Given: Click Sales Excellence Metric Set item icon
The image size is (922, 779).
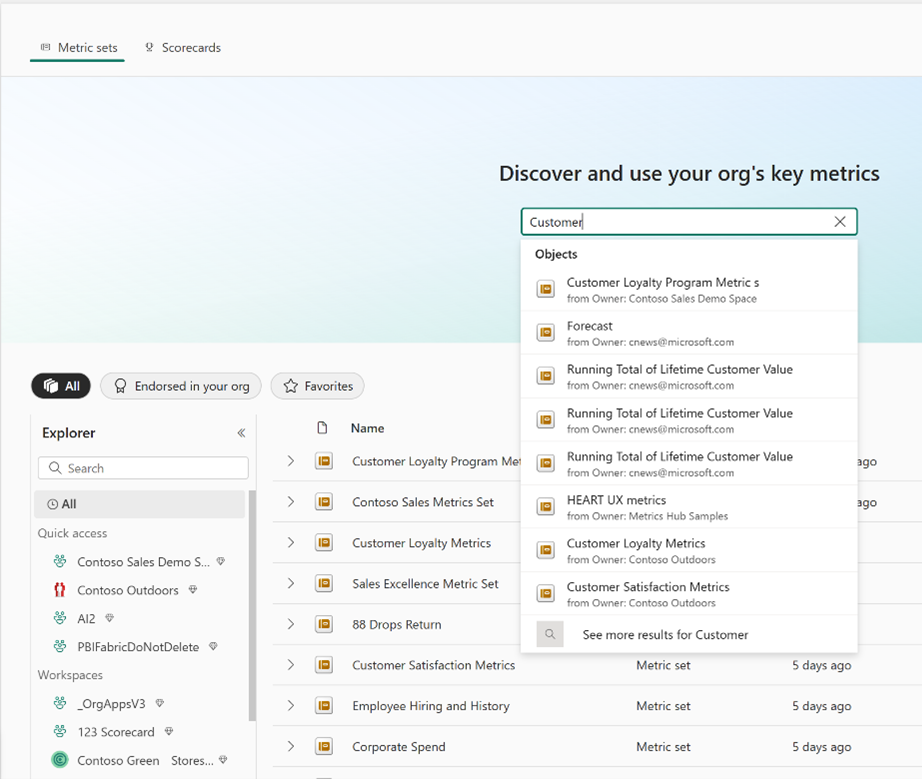Looking at the screenshot, I should 324,584.
